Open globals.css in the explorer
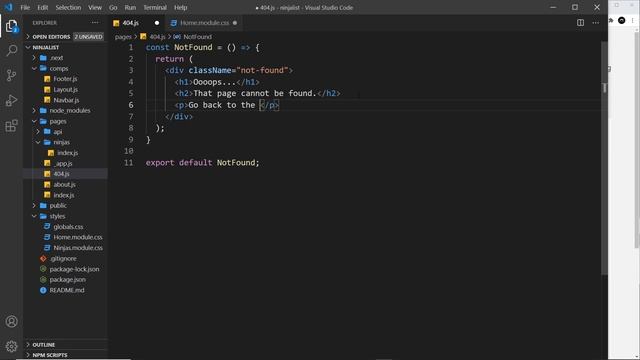The image size is (640, 360). pyautogui.click(x=65, y=227)
